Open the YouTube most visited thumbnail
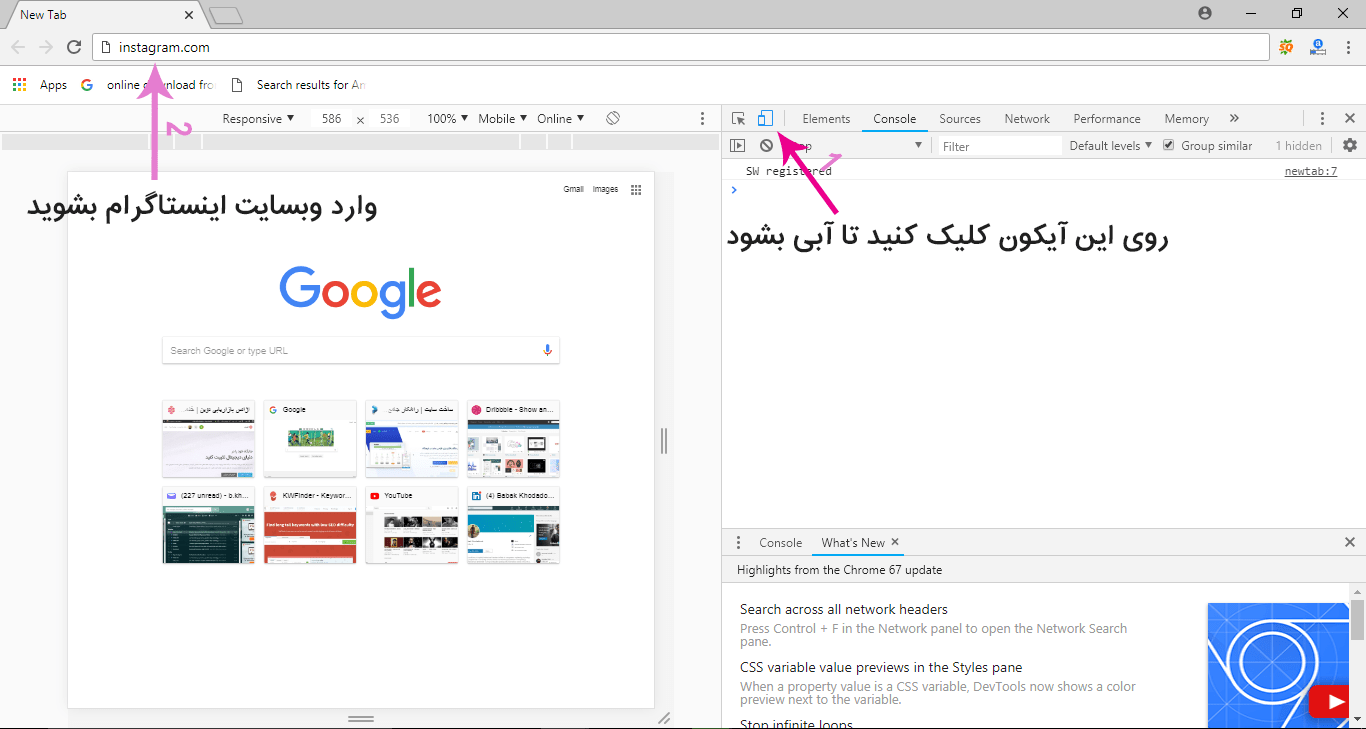Viewport: 1366px width, 729px height. (412, 525)
